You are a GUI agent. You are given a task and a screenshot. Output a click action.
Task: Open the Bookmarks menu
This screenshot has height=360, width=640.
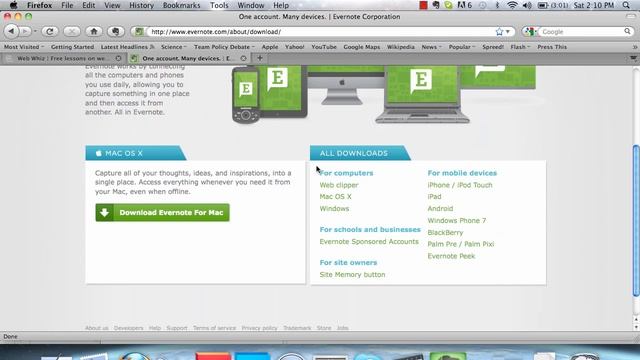click(x=182, y=5)
